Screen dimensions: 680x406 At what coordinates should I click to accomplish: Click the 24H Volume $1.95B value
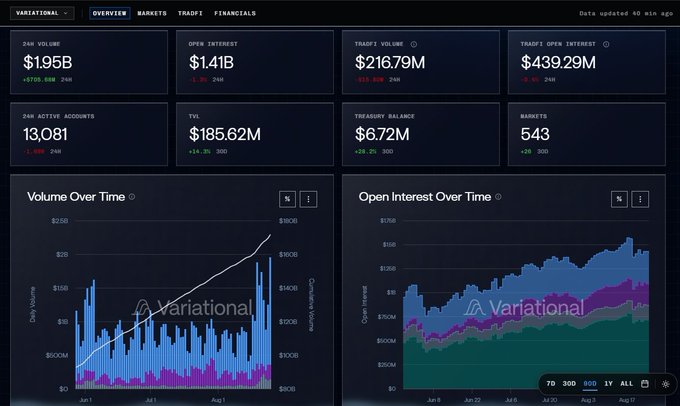click(48, 62)
